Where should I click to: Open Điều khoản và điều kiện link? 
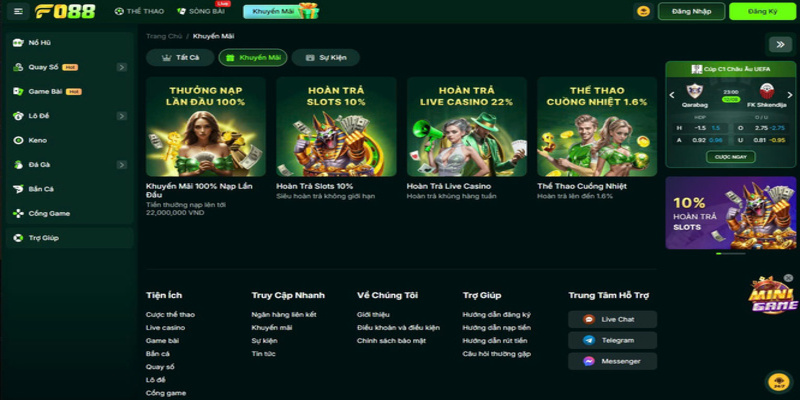point(398,328)
